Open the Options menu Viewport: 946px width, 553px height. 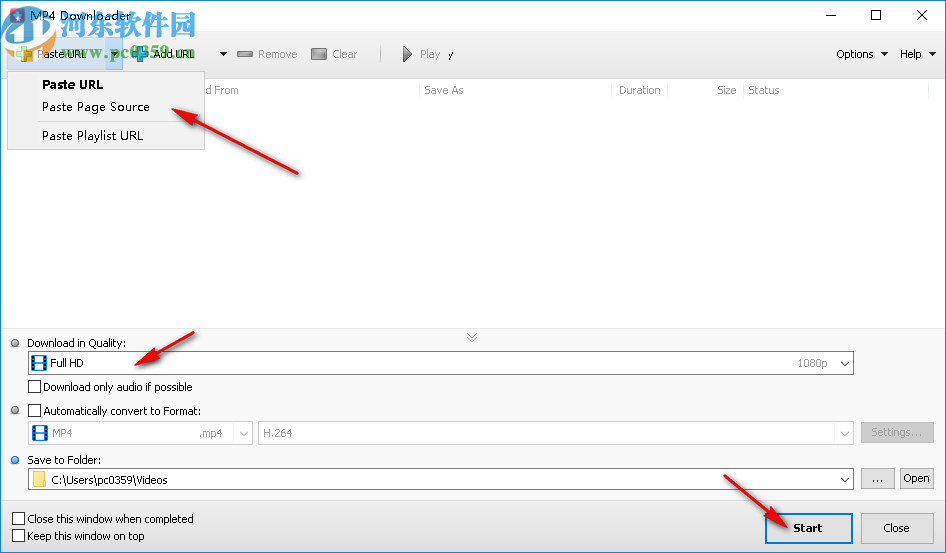[x=862, y=54]
